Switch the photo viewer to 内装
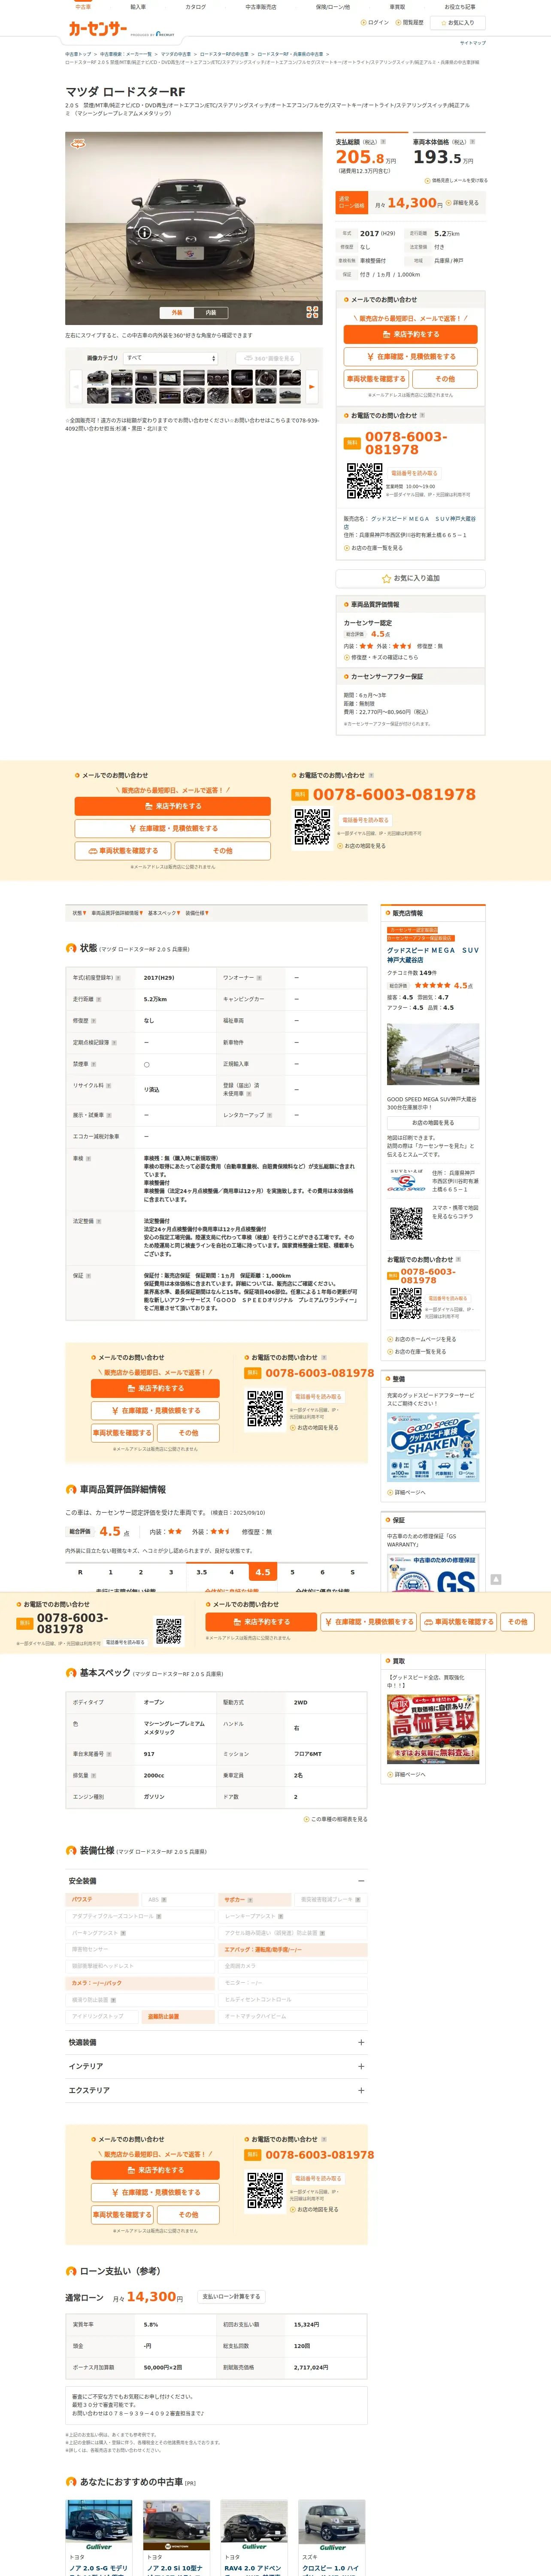551x2576 pixels. pos(211,312)
